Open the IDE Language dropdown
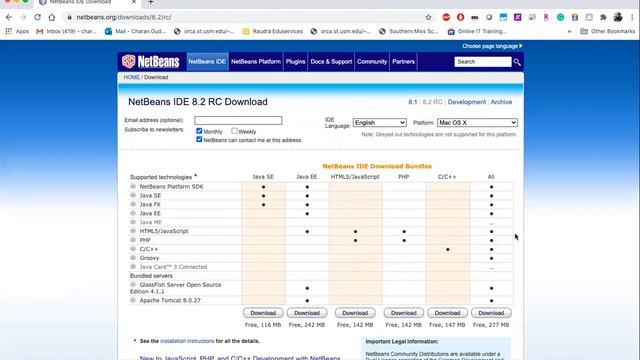640x360 pixels. tap(380, 122)
